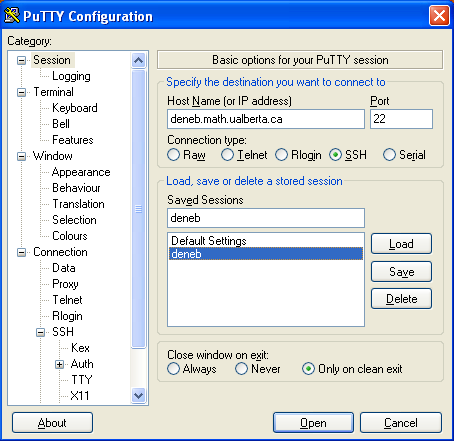Collapse the Connection tree node

click(21, 252)
